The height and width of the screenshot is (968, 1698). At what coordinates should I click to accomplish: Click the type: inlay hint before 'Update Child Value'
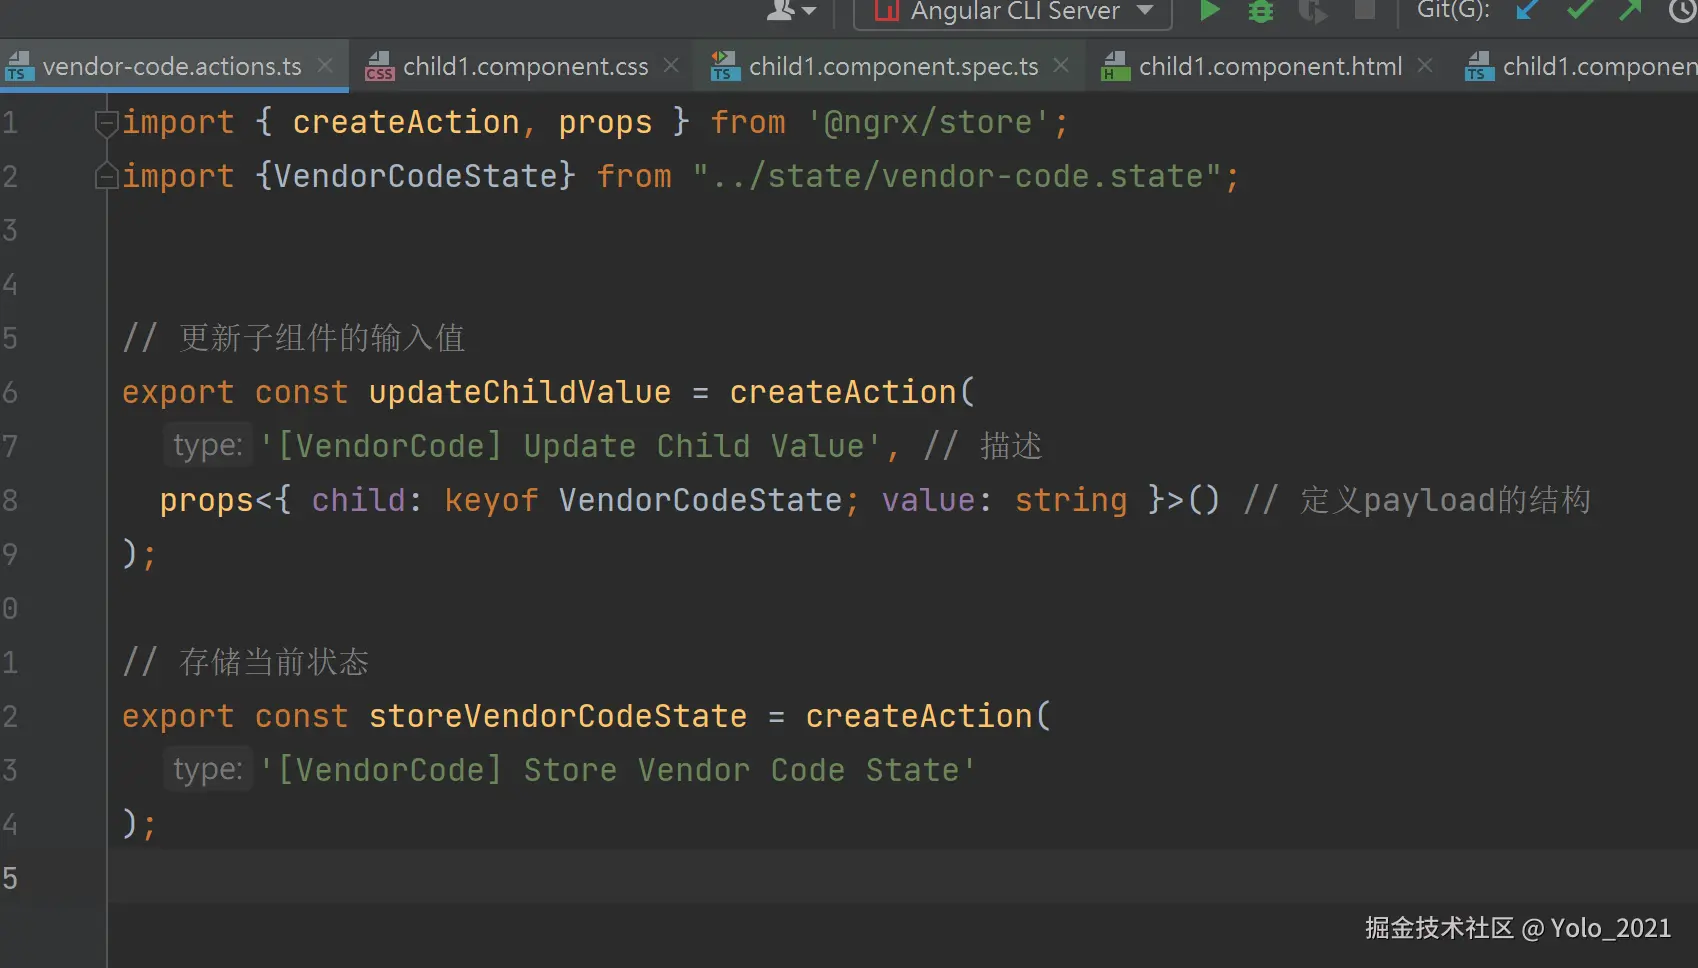pyautogui.click(x=208, y=446)
